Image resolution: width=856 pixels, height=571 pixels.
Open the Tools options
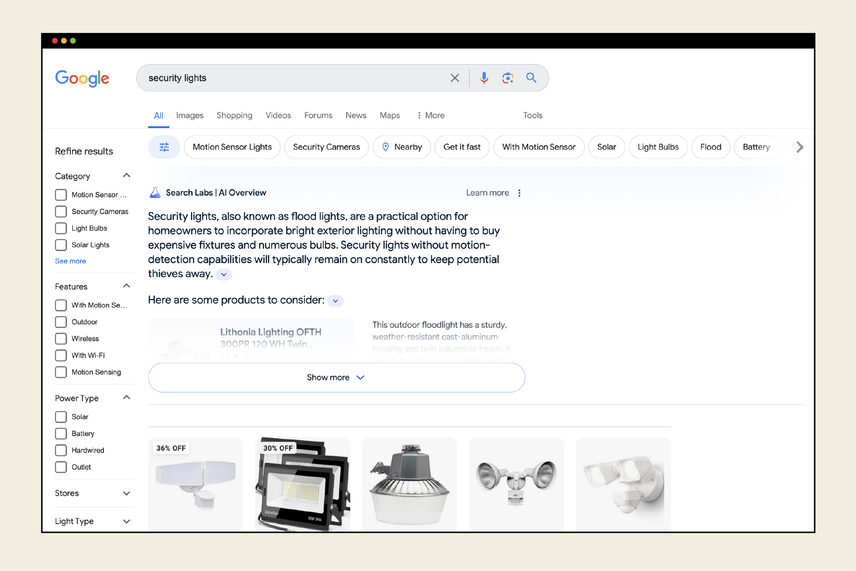click(x=532, y=115)
